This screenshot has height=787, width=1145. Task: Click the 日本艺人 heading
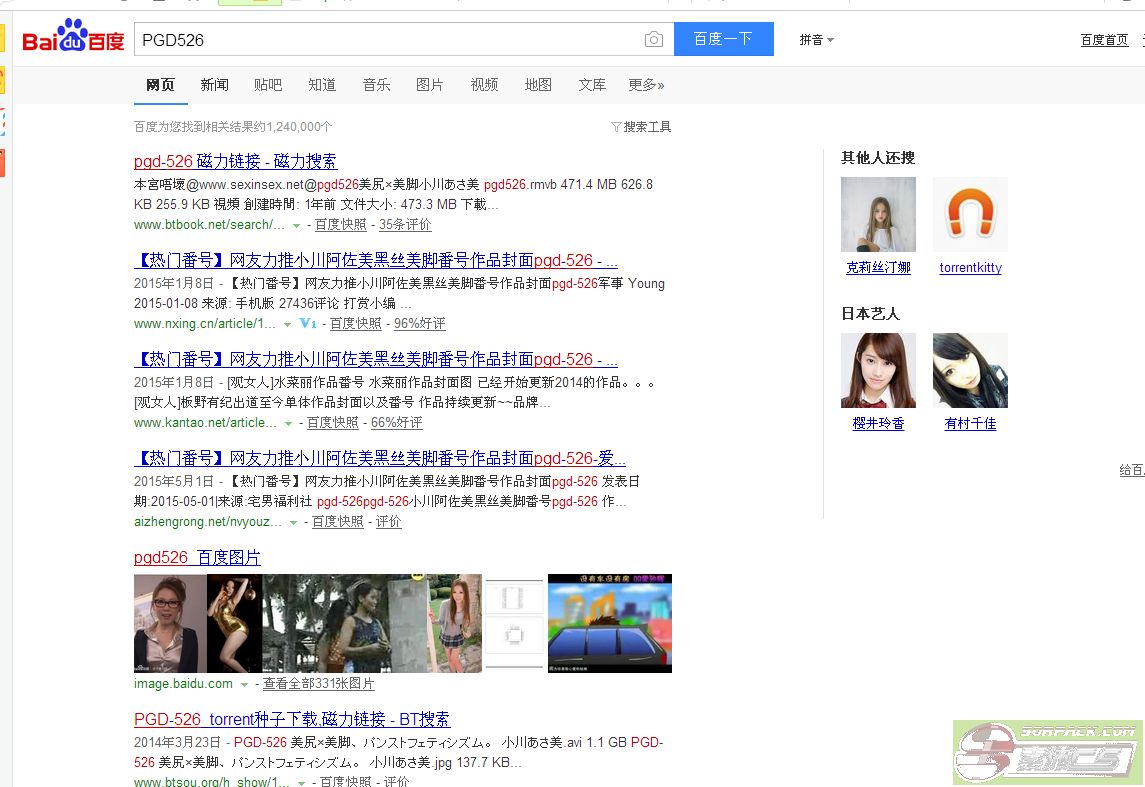pyautogui.click(x=870, y=314)
